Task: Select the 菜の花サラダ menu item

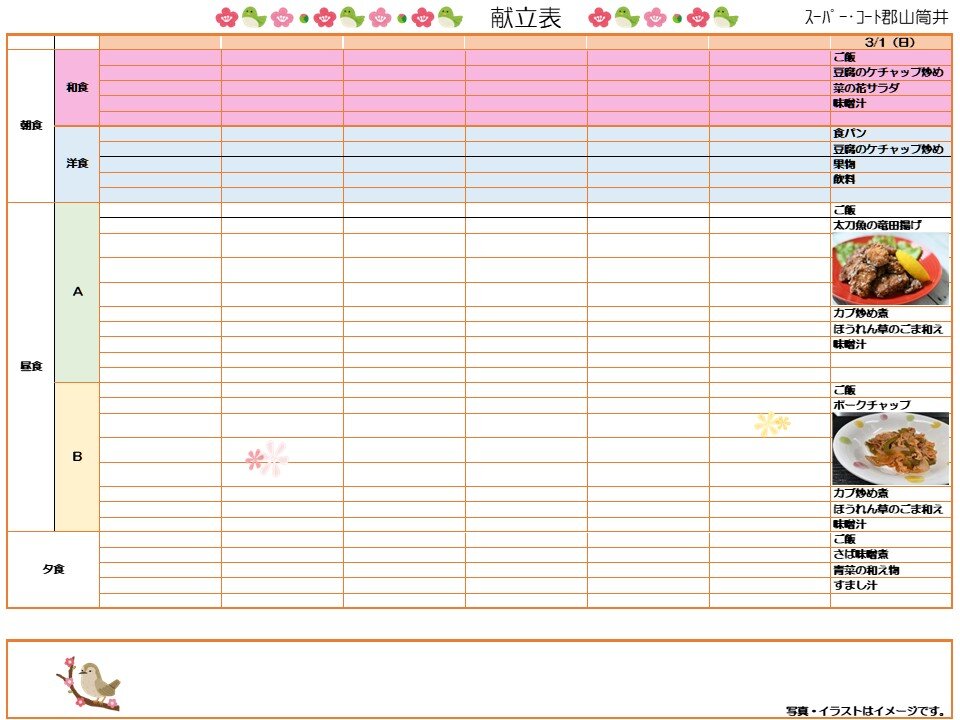Action: [866, 88]
